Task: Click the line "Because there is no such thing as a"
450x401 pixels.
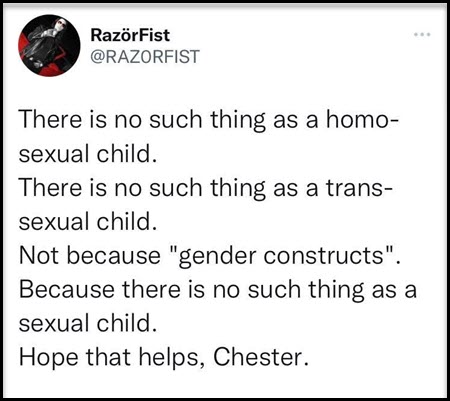Action: pyautogui.click(x=218, y=289)
